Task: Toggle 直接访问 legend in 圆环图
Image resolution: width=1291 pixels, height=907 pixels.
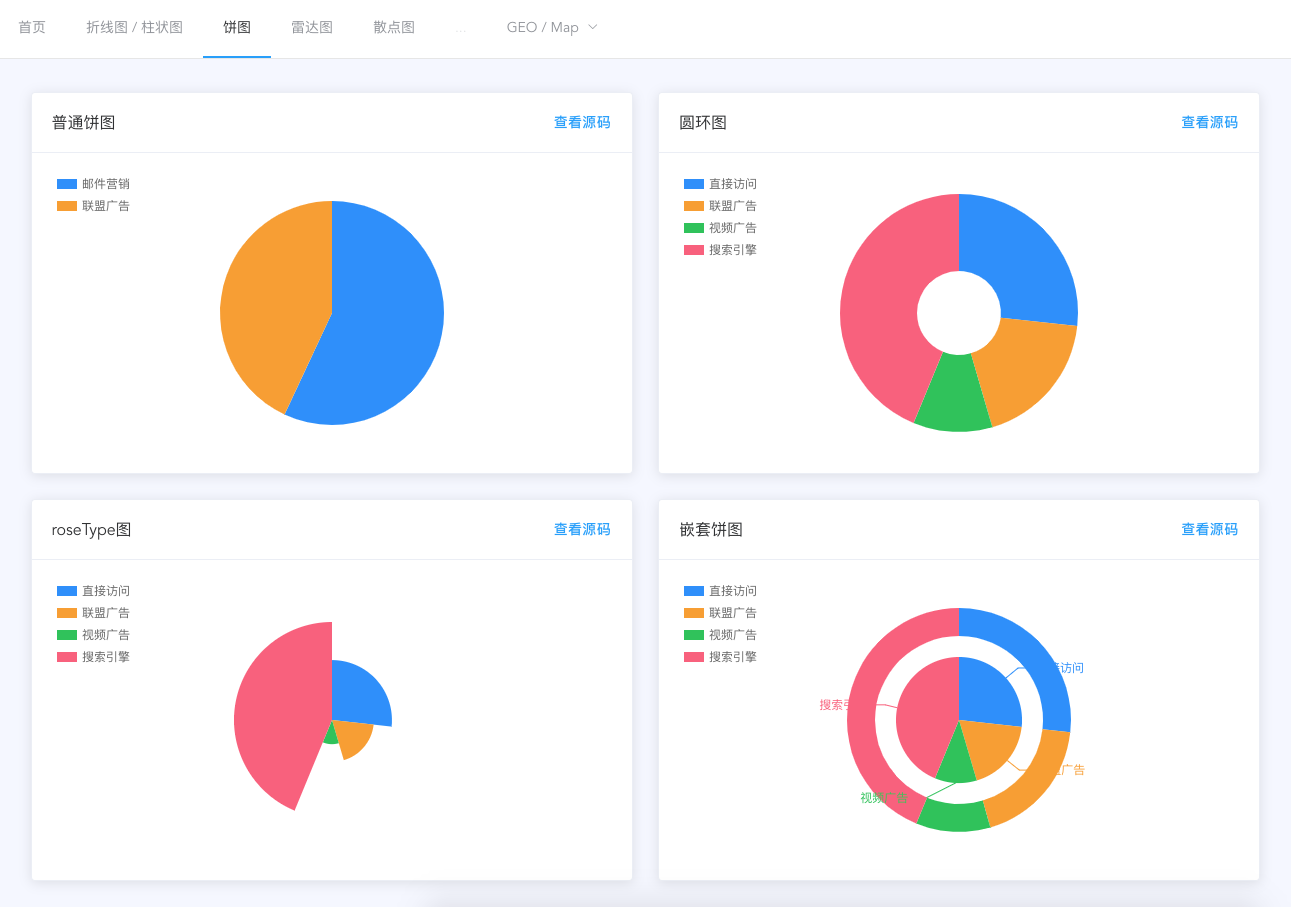Action: (x=720, y=184)
